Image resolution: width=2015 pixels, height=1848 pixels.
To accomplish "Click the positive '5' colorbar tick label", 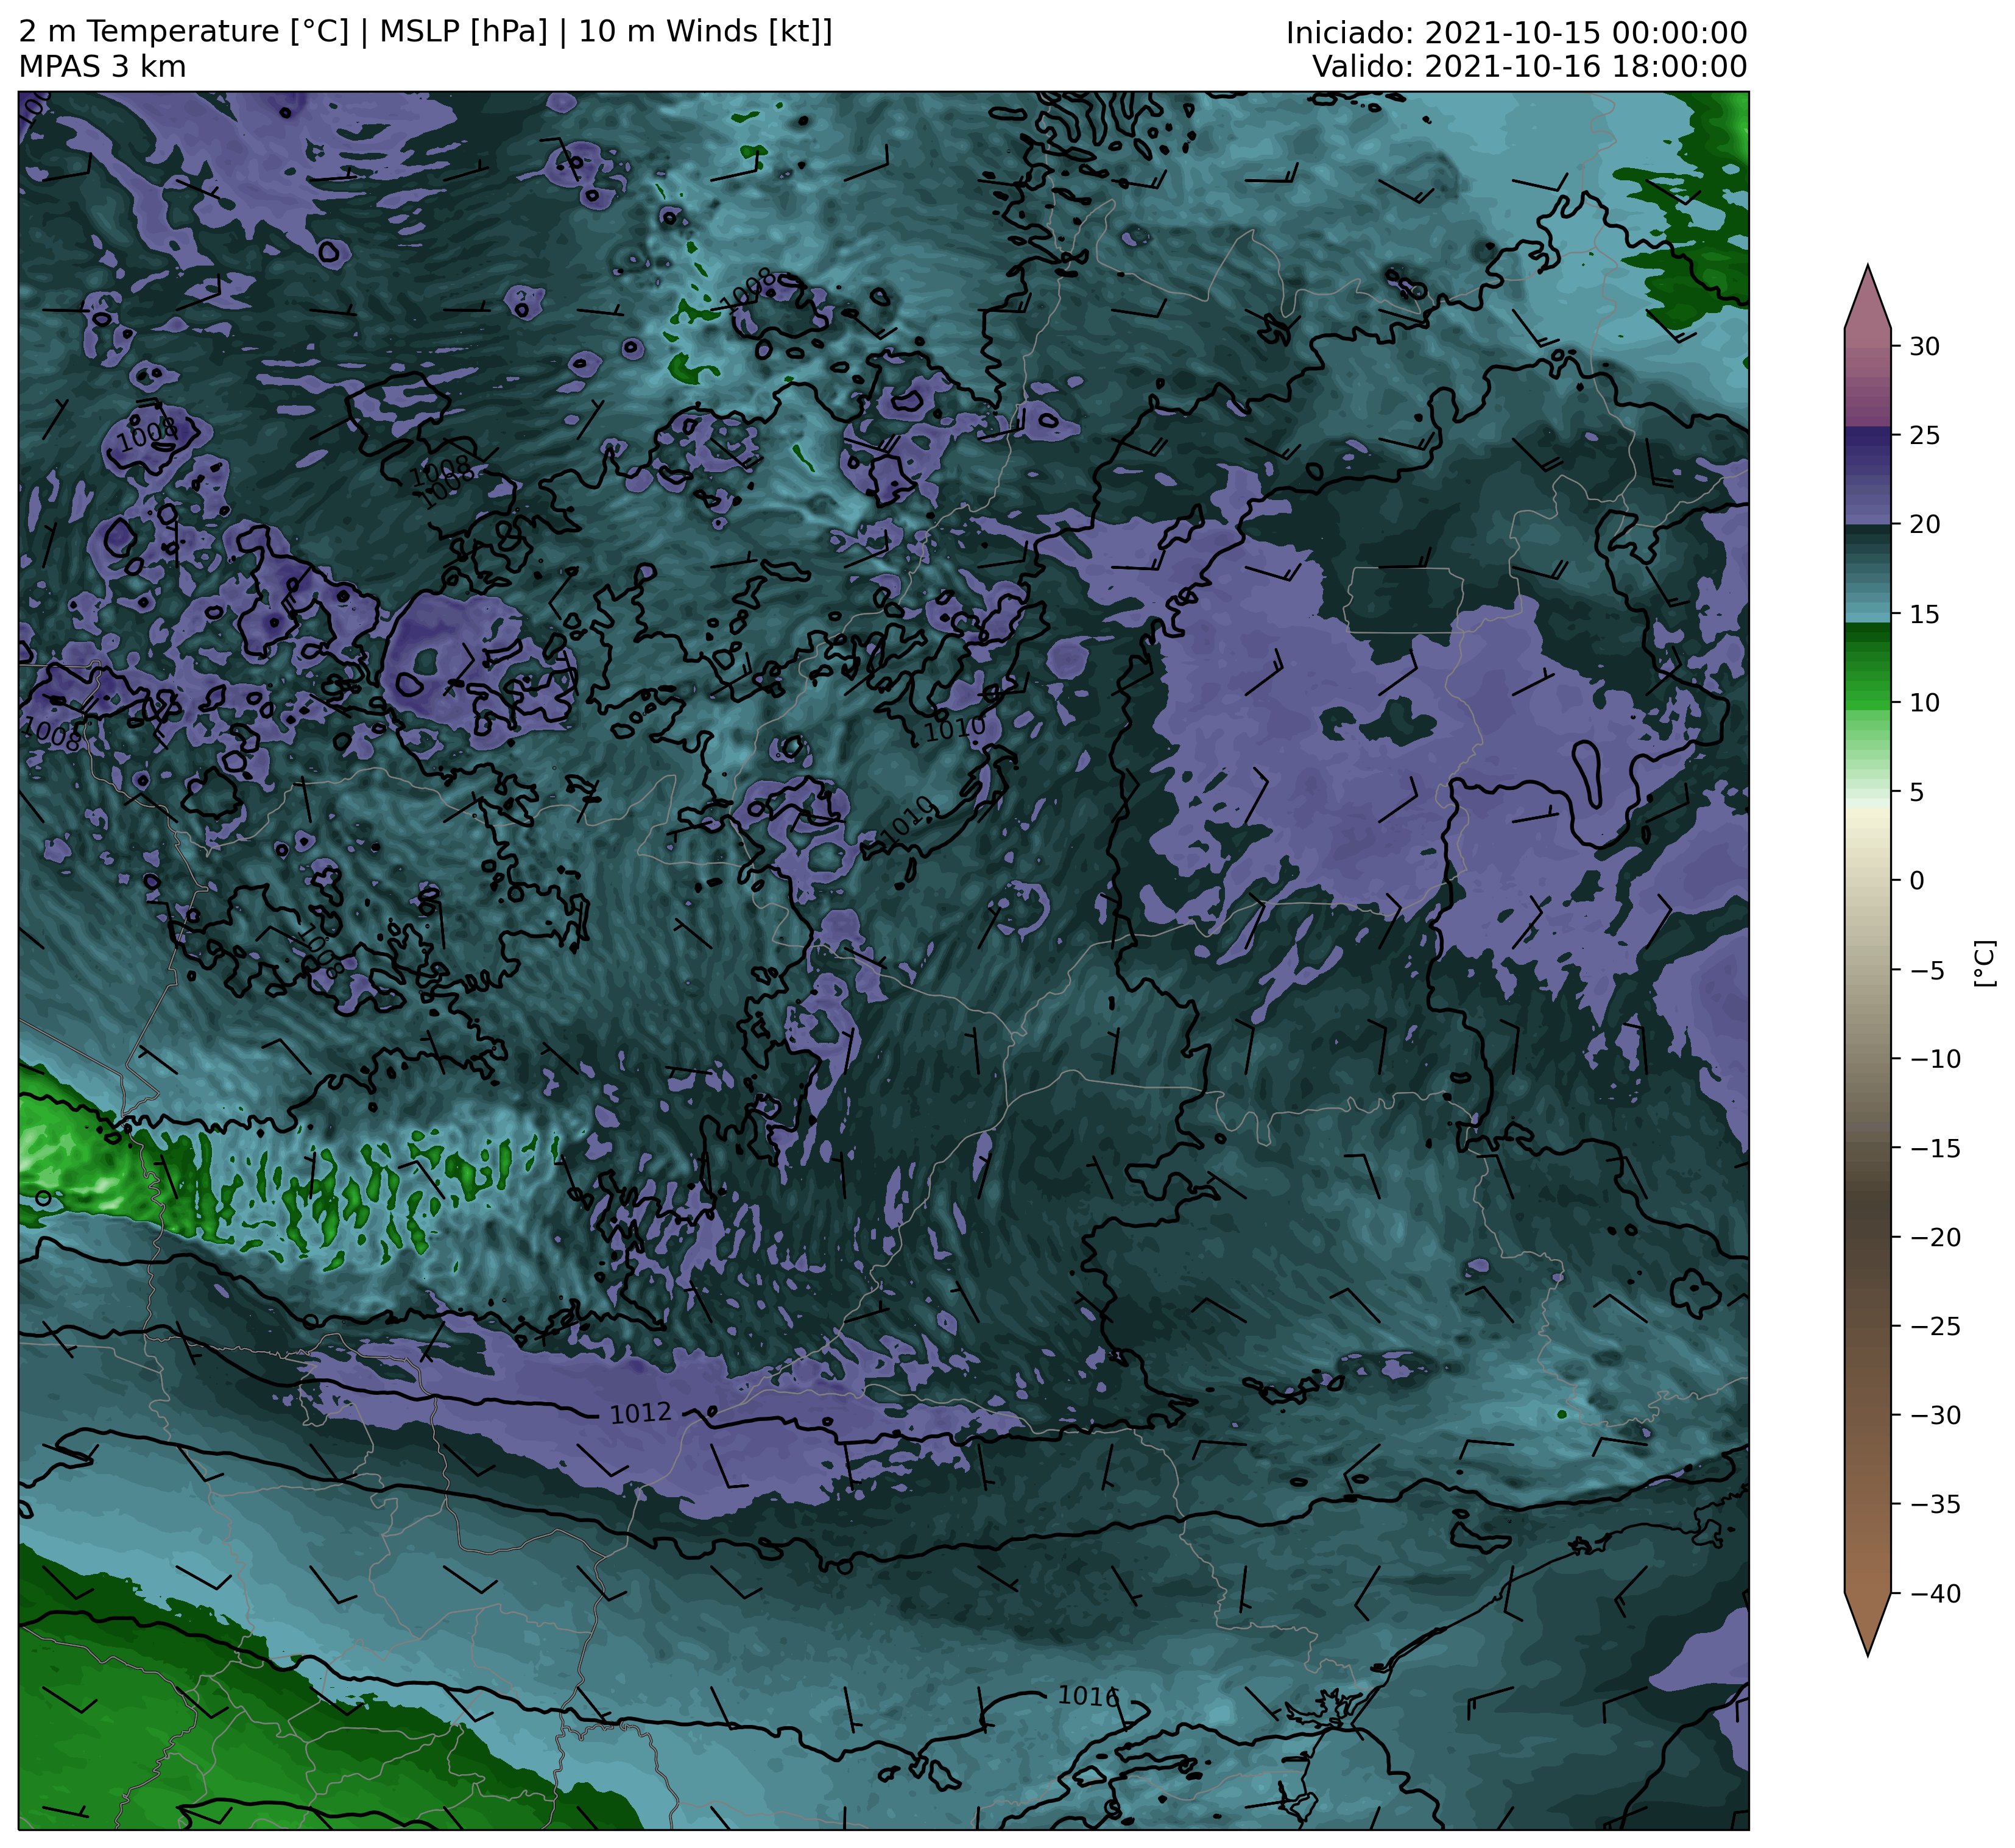I will pos(1916,792).
